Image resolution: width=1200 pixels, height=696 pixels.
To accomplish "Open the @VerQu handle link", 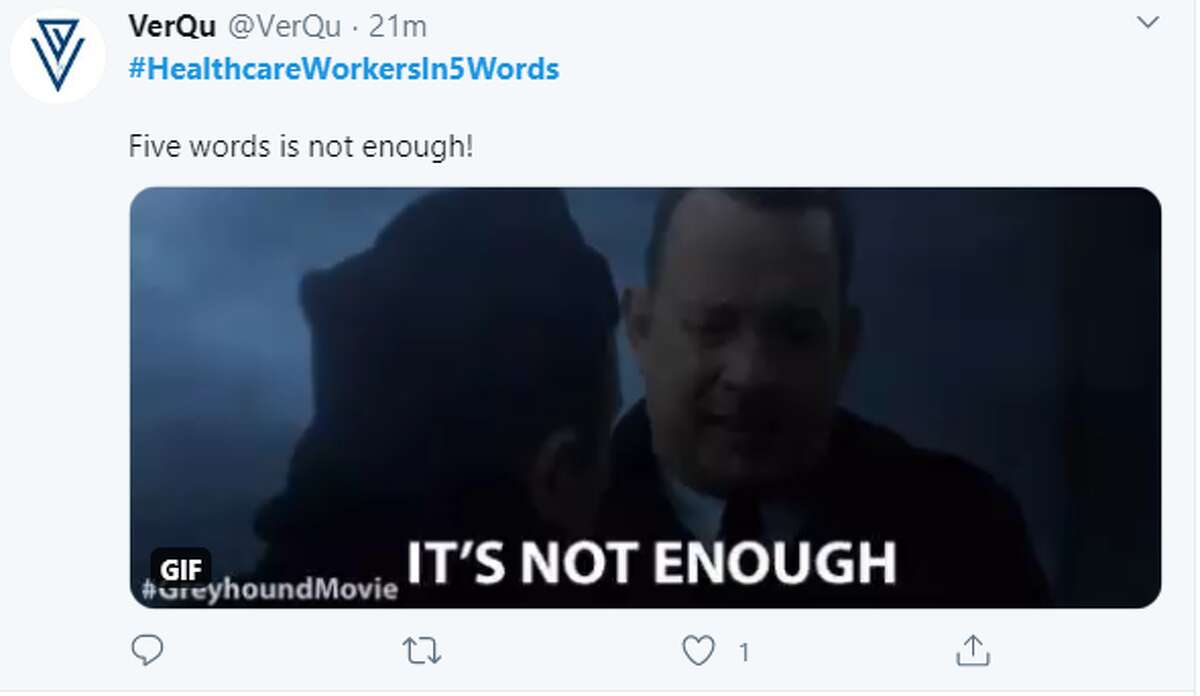I will (x=283, y=27).
